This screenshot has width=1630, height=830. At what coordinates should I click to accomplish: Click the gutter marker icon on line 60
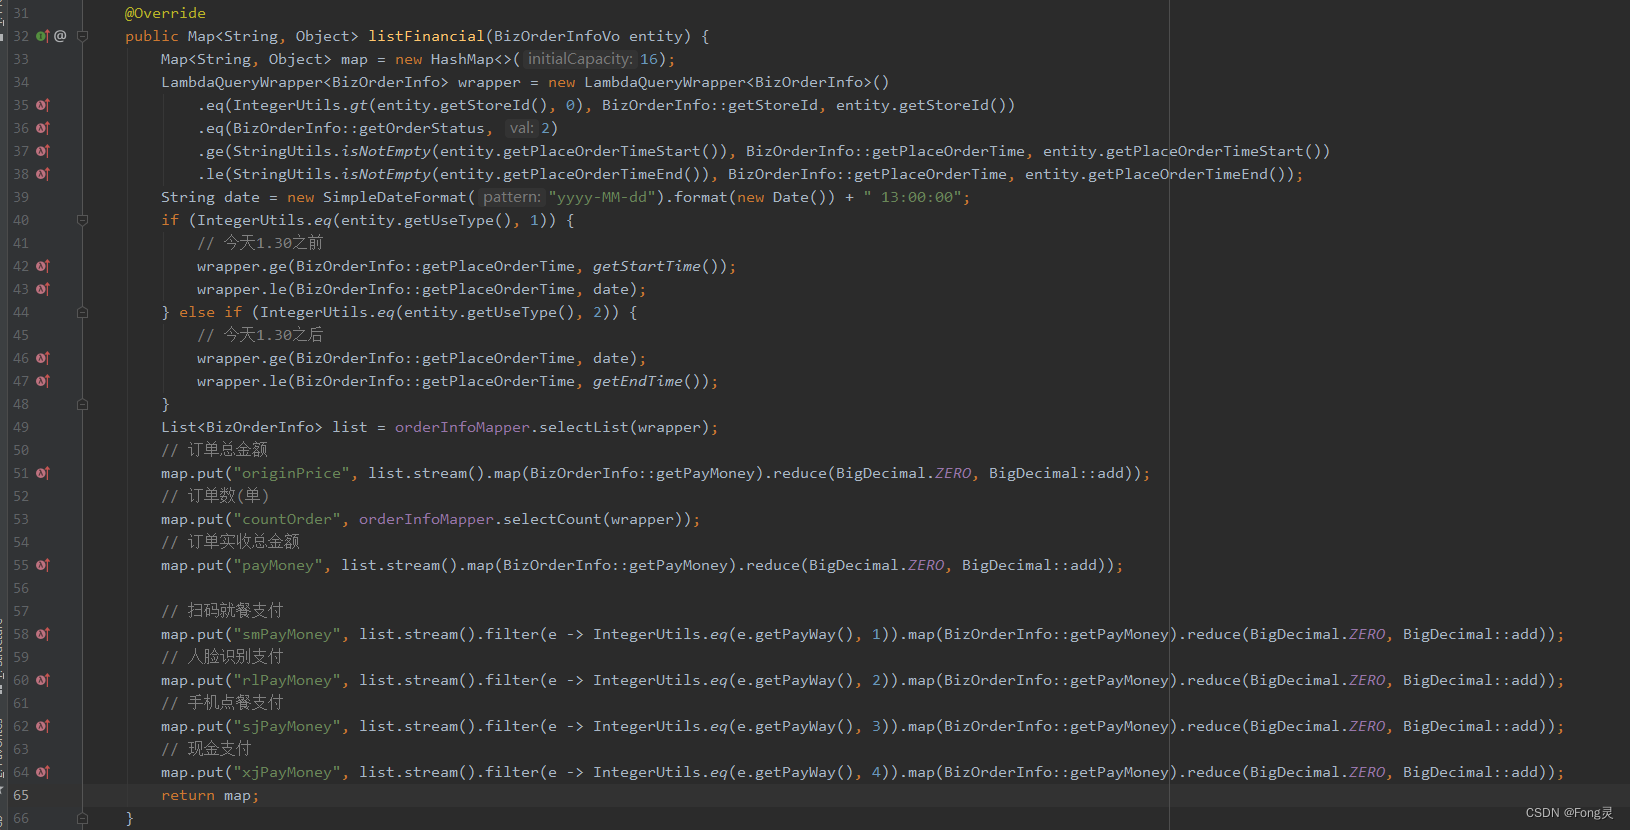point(43,680)
